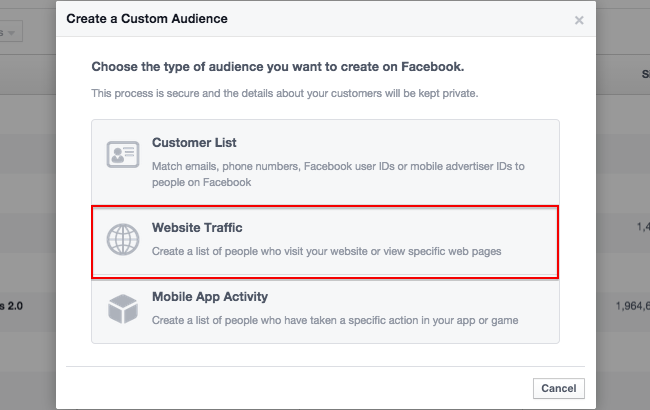Click the contact card Customer List icon
The image size is (650, 410).
coord(123,154)
